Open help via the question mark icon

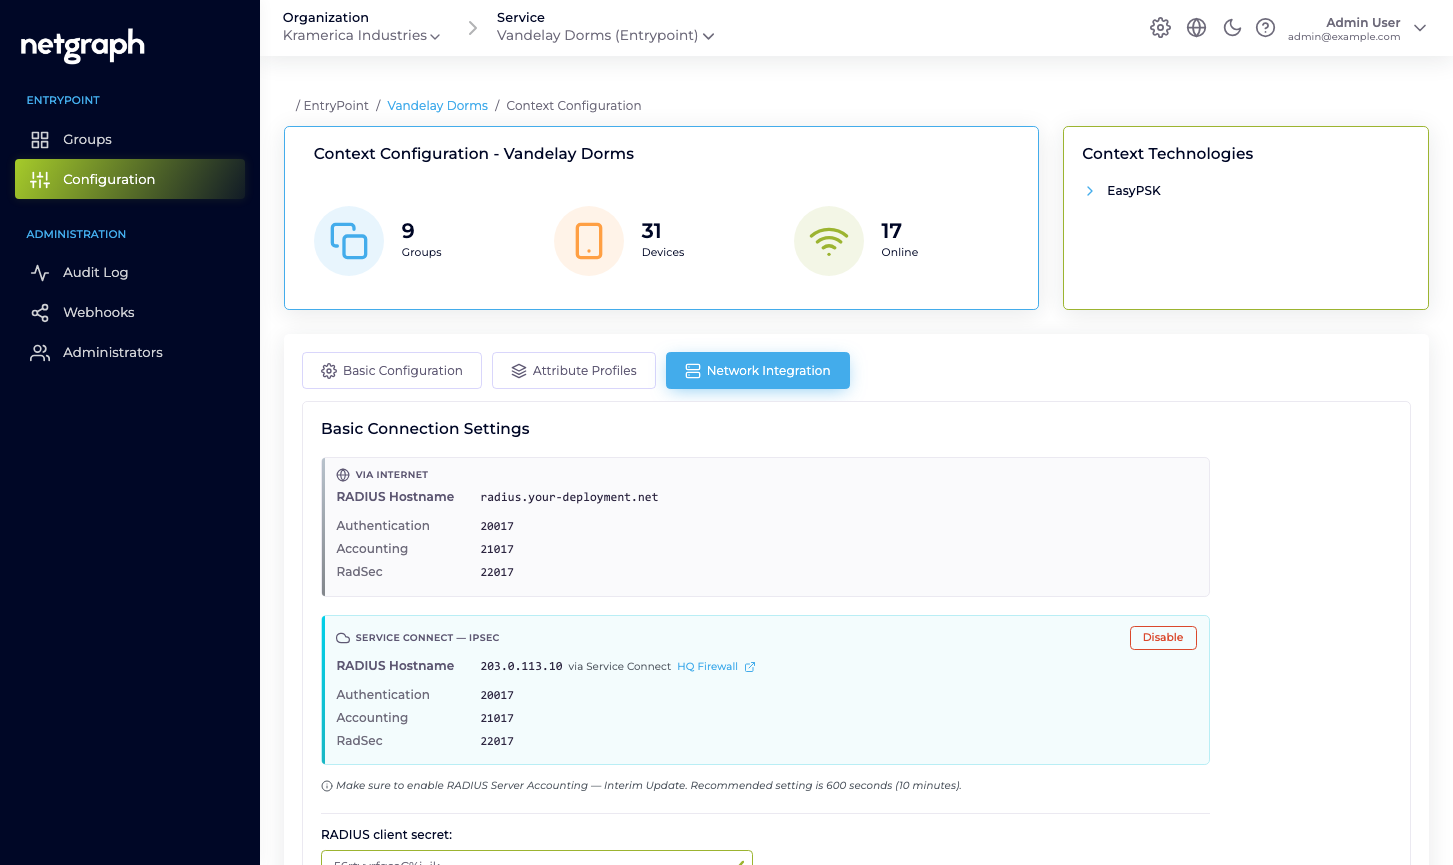pos(1266,28)
